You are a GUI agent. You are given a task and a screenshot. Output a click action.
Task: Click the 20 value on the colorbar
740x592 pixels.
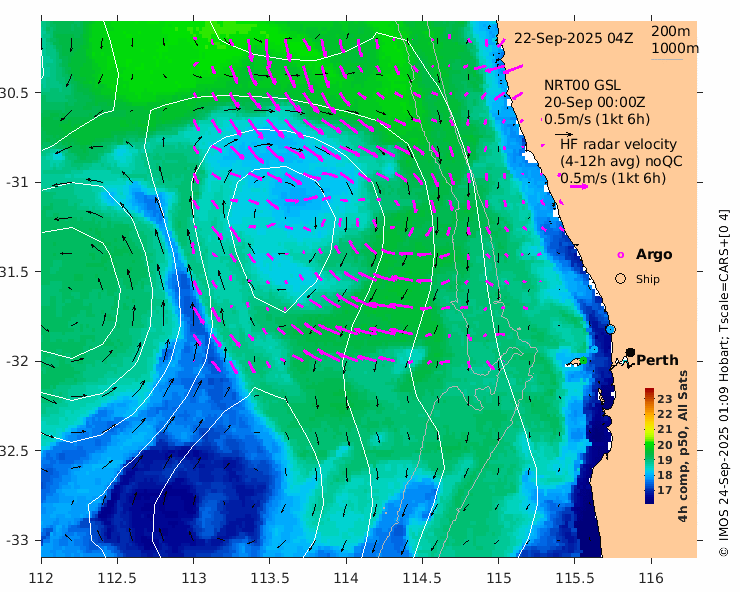[x=664, y=445]
